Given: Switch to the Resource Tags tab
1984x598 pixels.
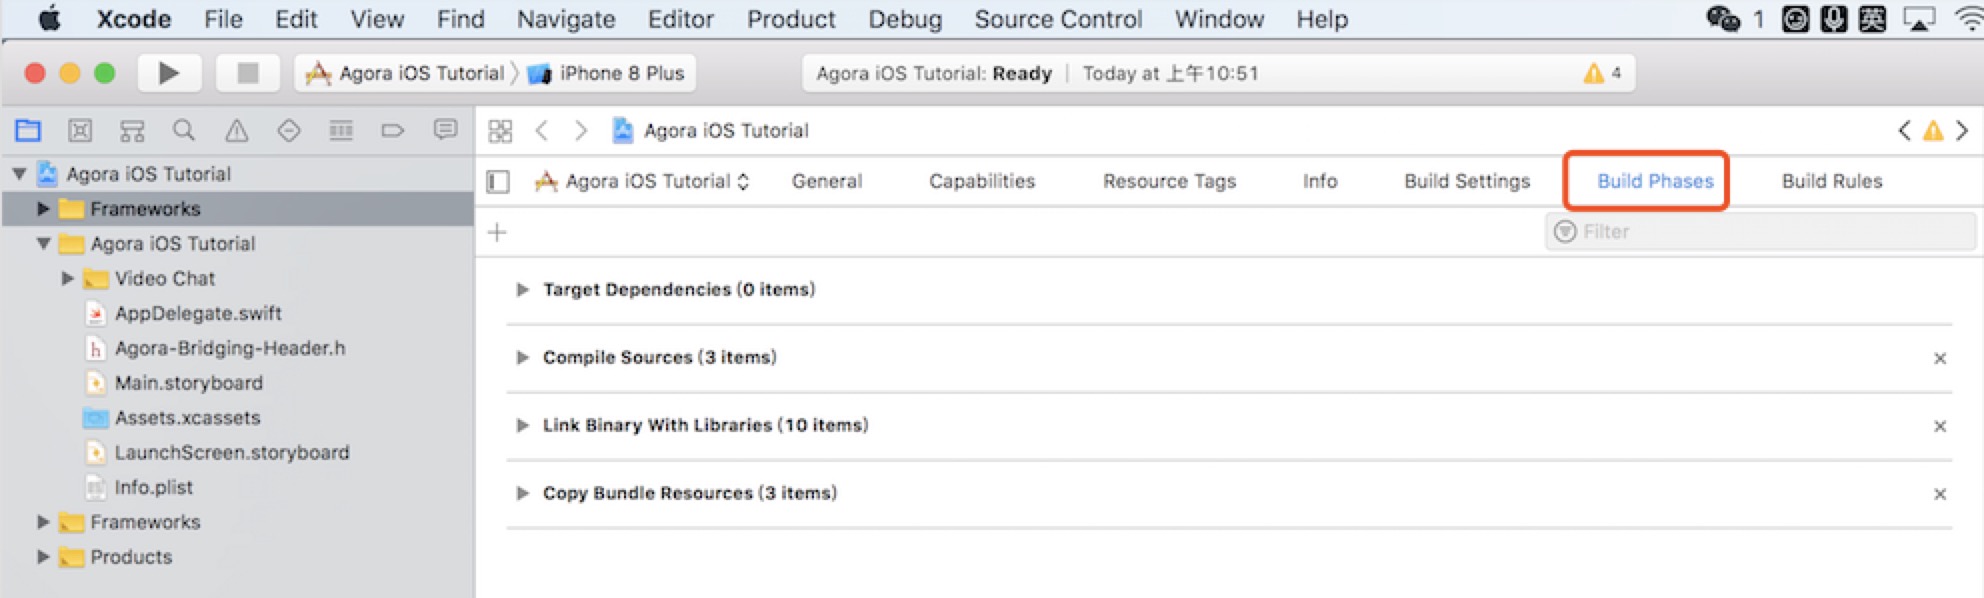Looking at the screenshot, I should pos(1169,181).
